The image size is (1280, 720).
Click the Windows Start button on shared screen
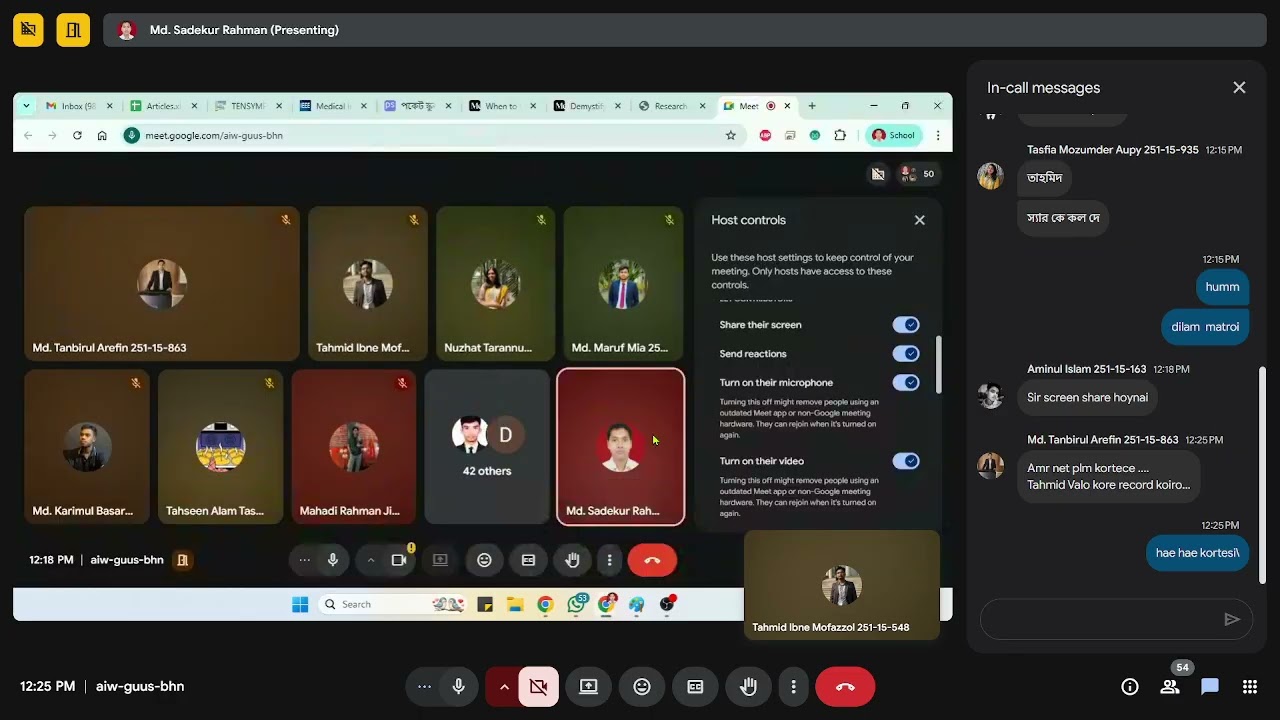coord(300,604)
